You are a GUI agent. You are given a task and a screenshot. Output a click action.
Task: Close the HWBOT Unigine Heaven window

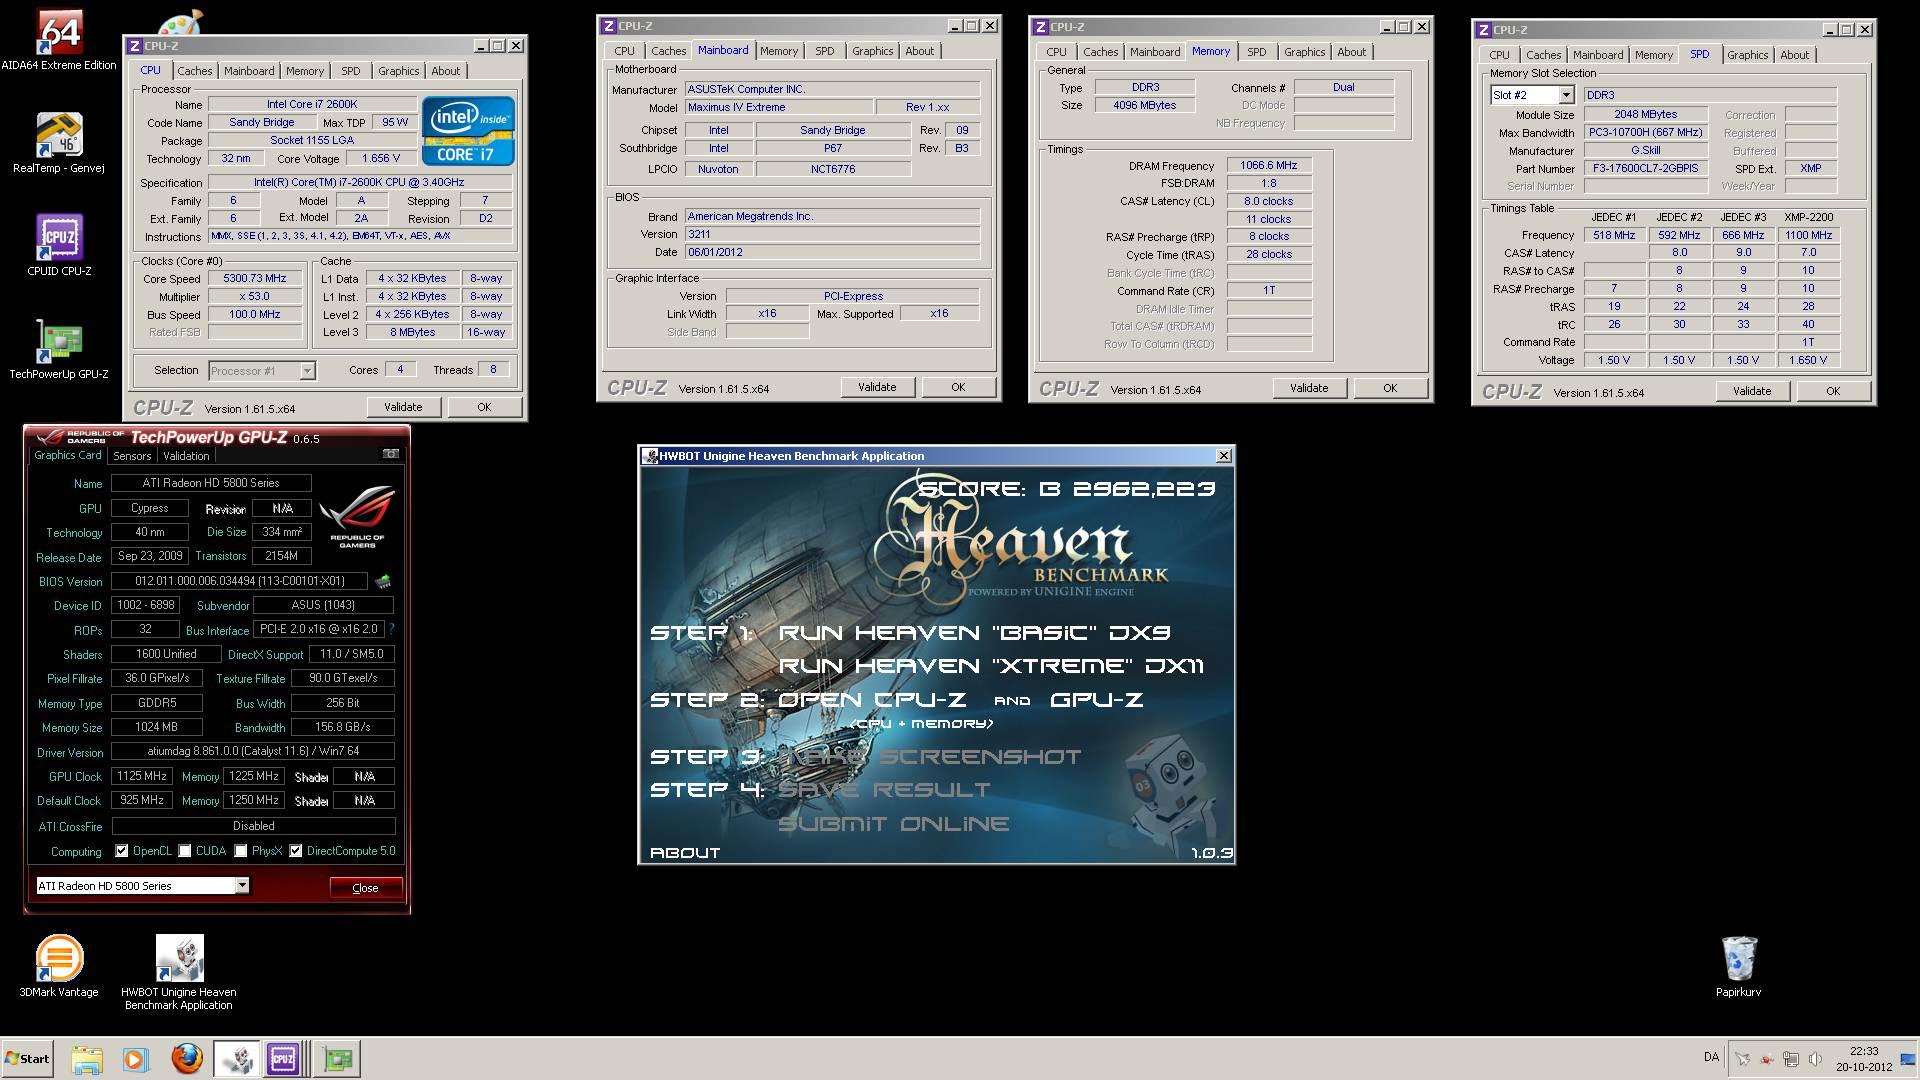tap(1223, 456)
